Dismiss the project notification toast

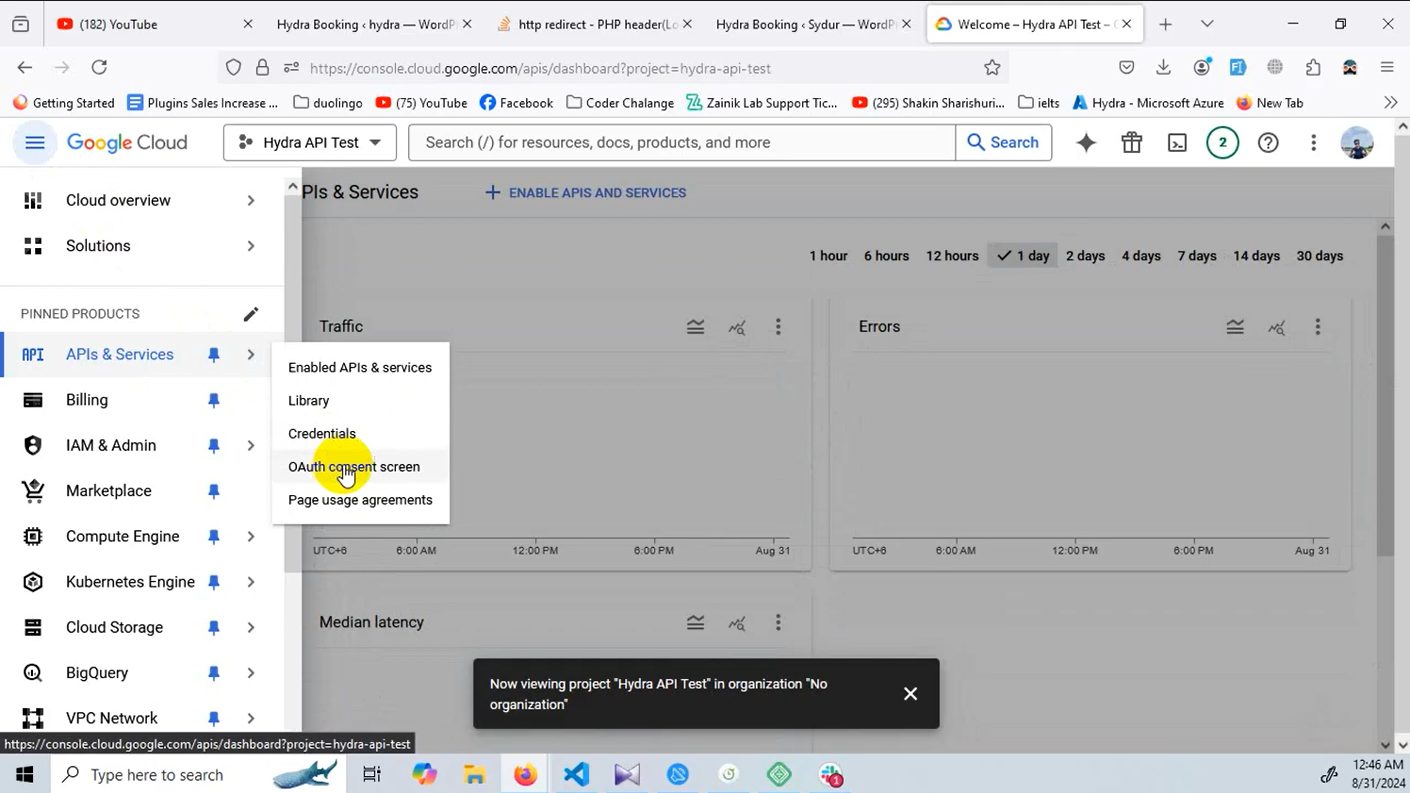910,694
